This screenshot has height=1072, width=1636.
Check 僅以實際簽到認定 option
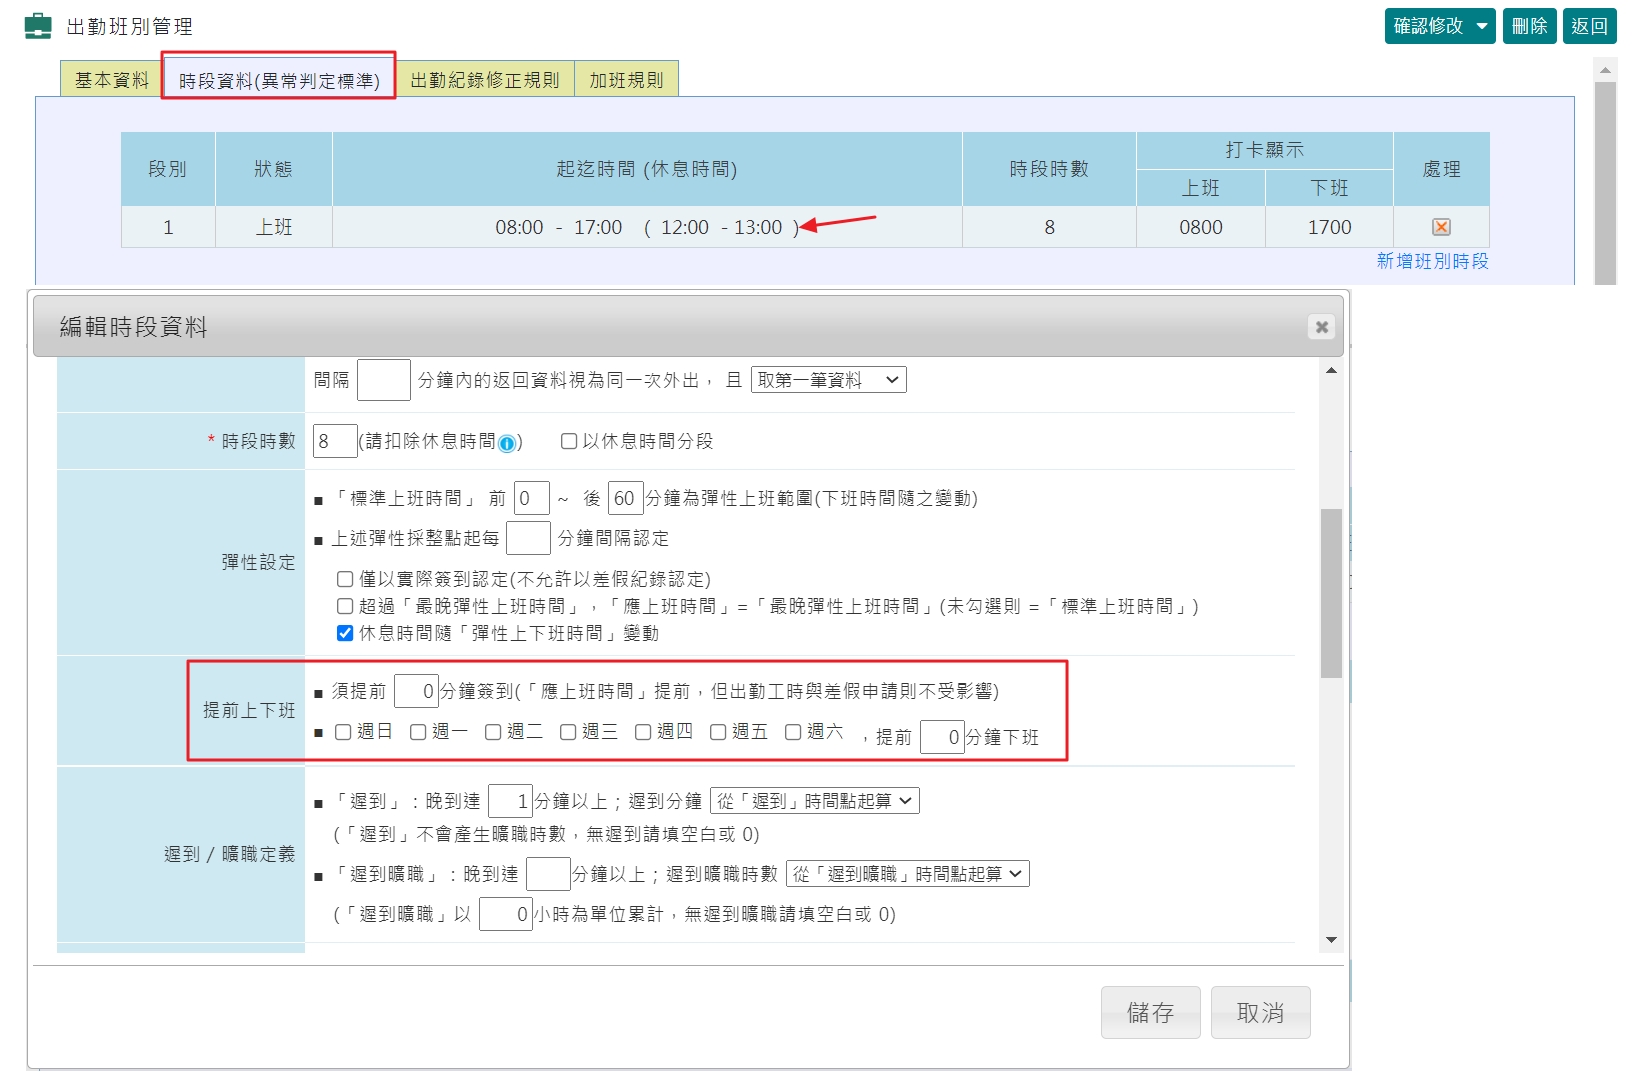pyautogui.click(x=345, y=579)
